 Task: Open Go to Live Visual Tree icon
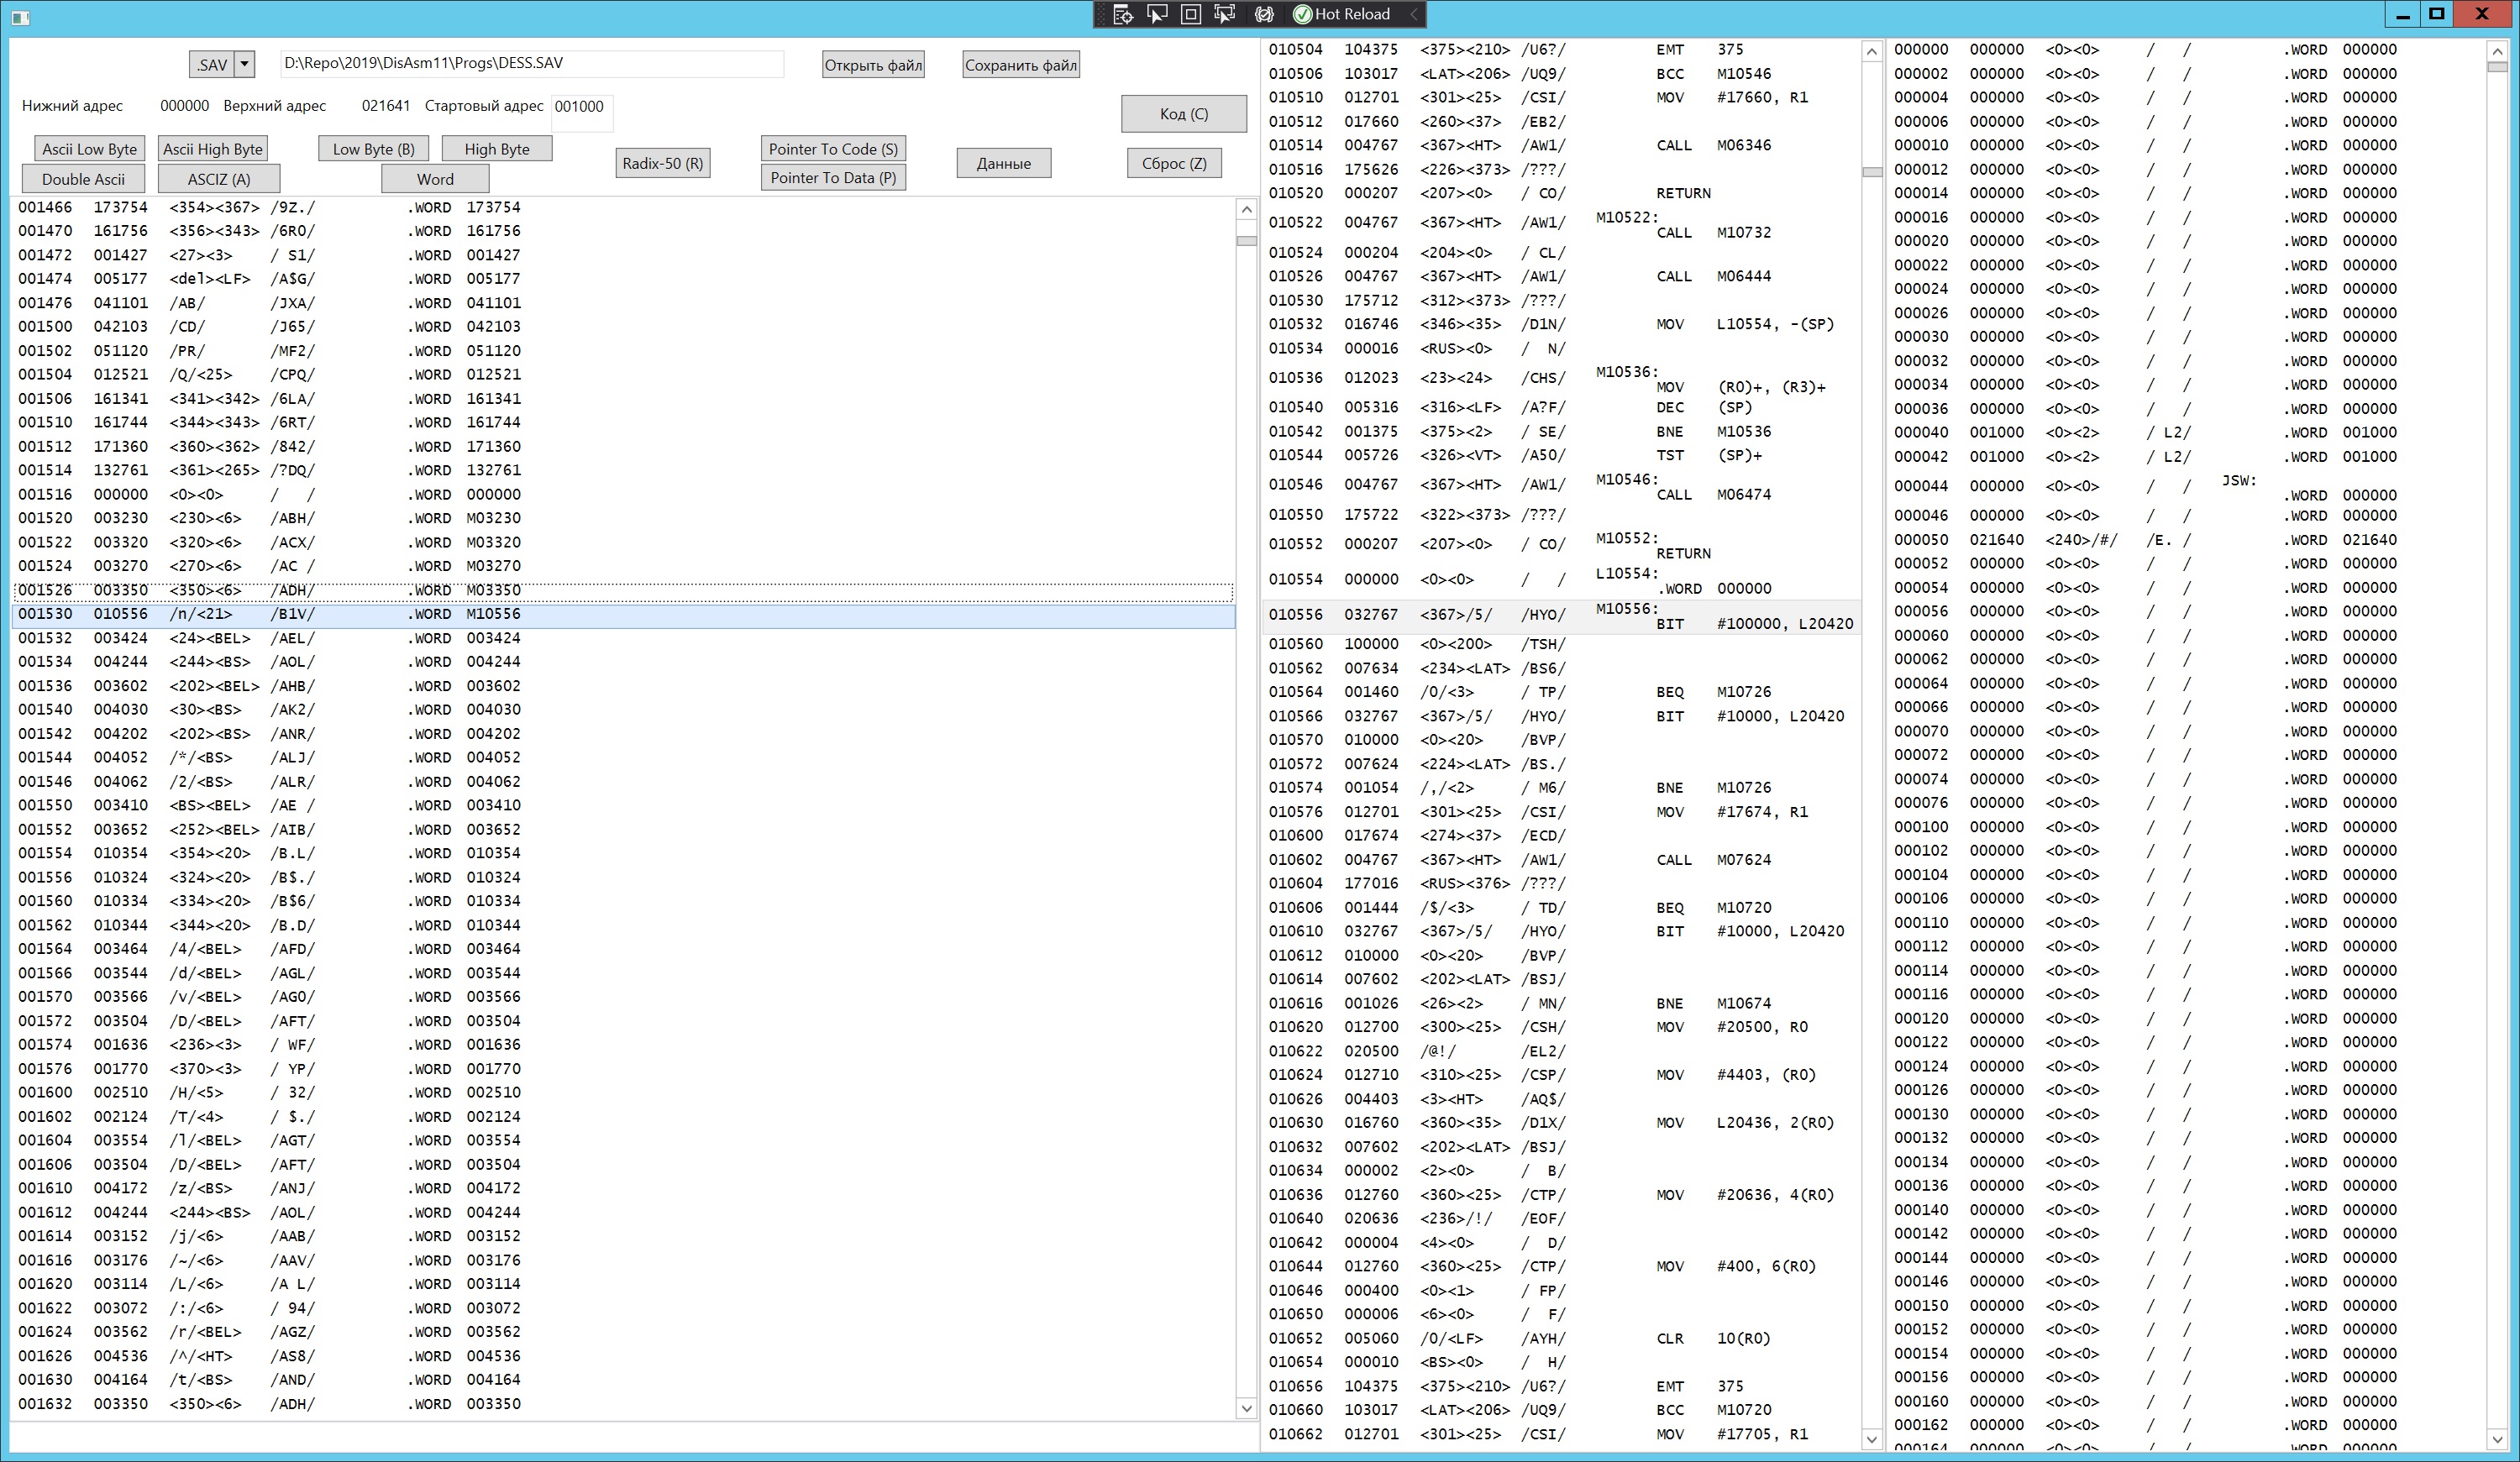(x=1123, y=14)
